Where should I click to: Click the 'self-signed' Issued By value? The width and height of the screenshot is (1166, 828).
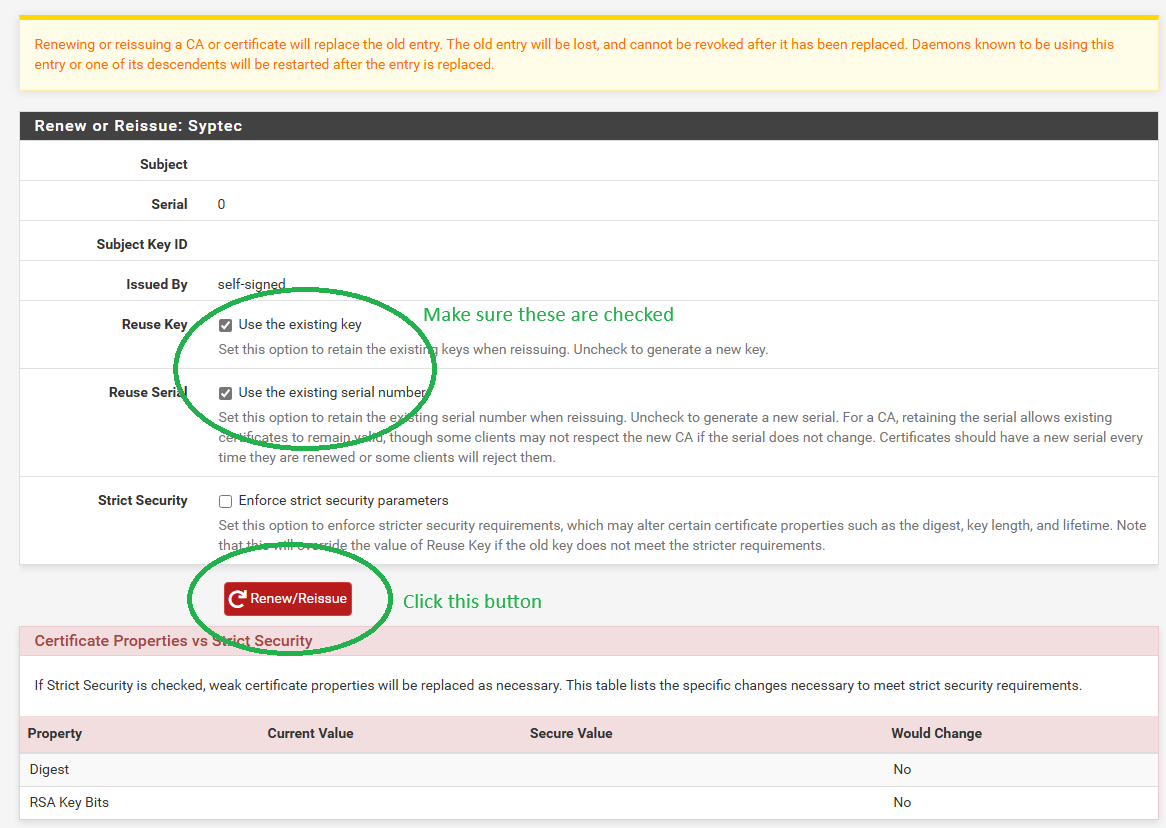251,284
